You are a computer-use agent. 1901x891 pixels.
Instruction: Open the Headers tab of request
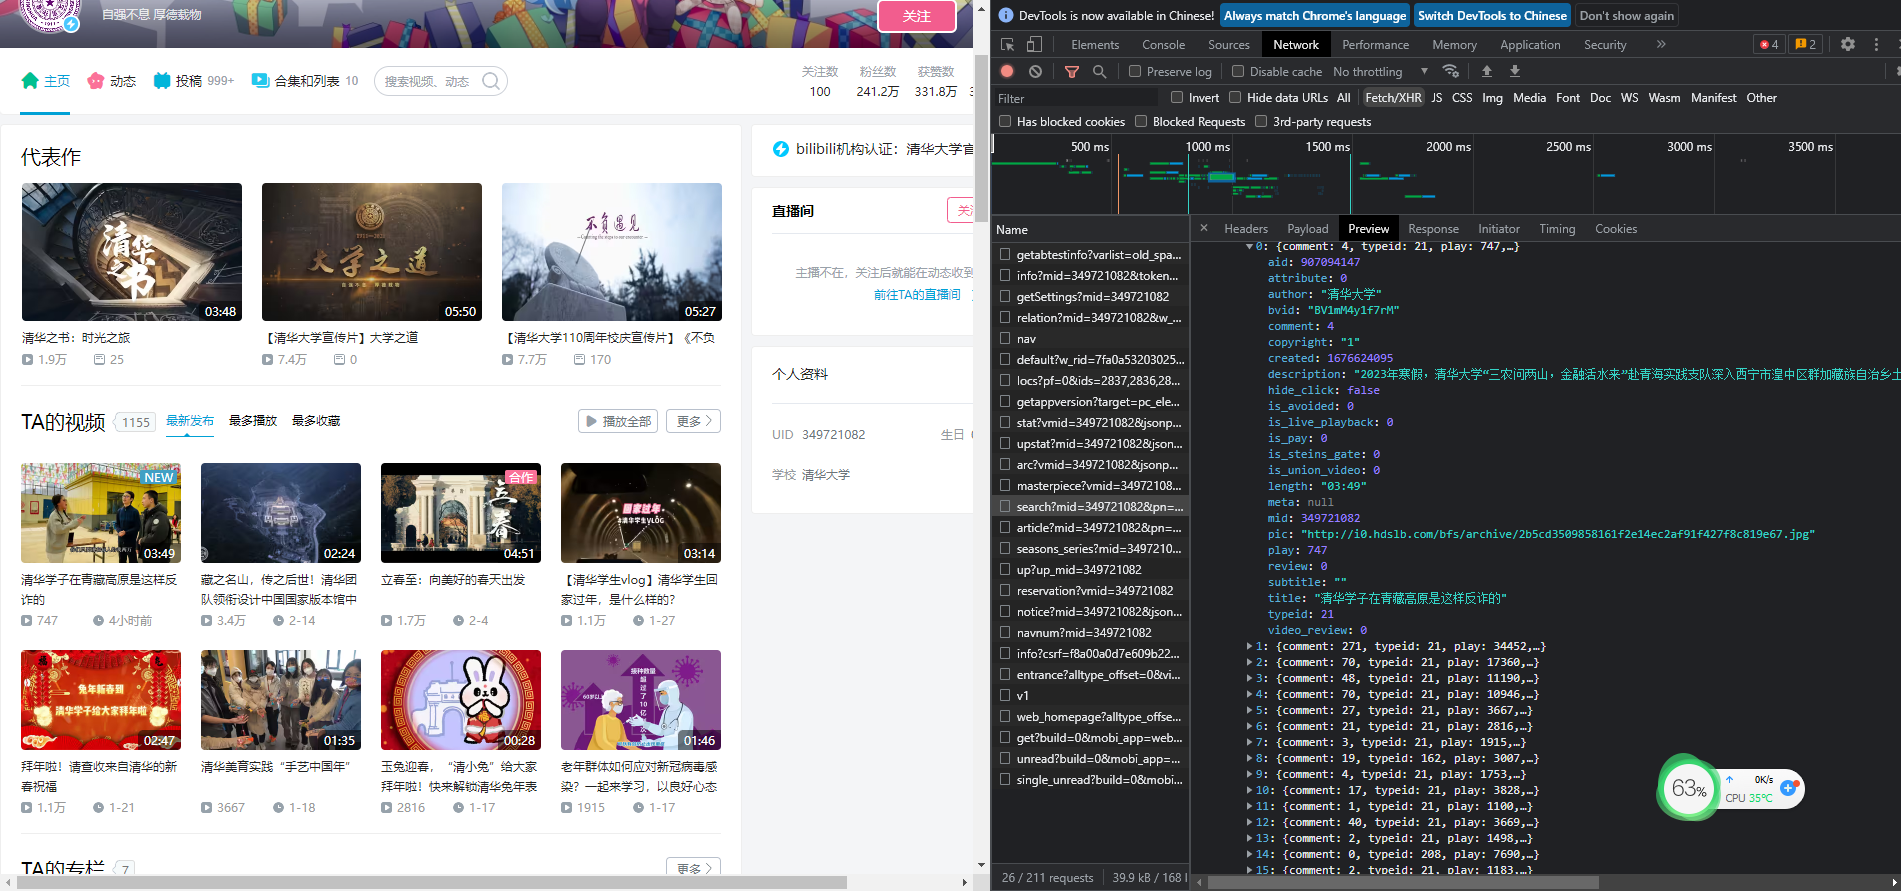[1245, 228]
